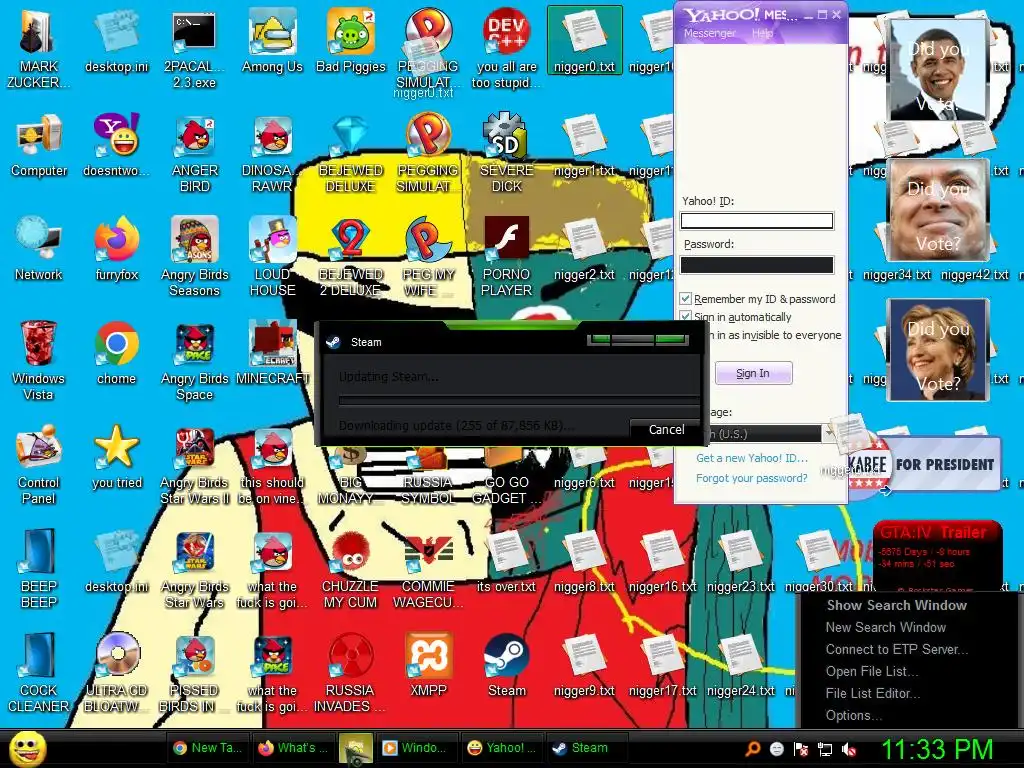Open the 'its over.txt' file
Viewport: 1024px width, 768px height.
pos(506,562)
